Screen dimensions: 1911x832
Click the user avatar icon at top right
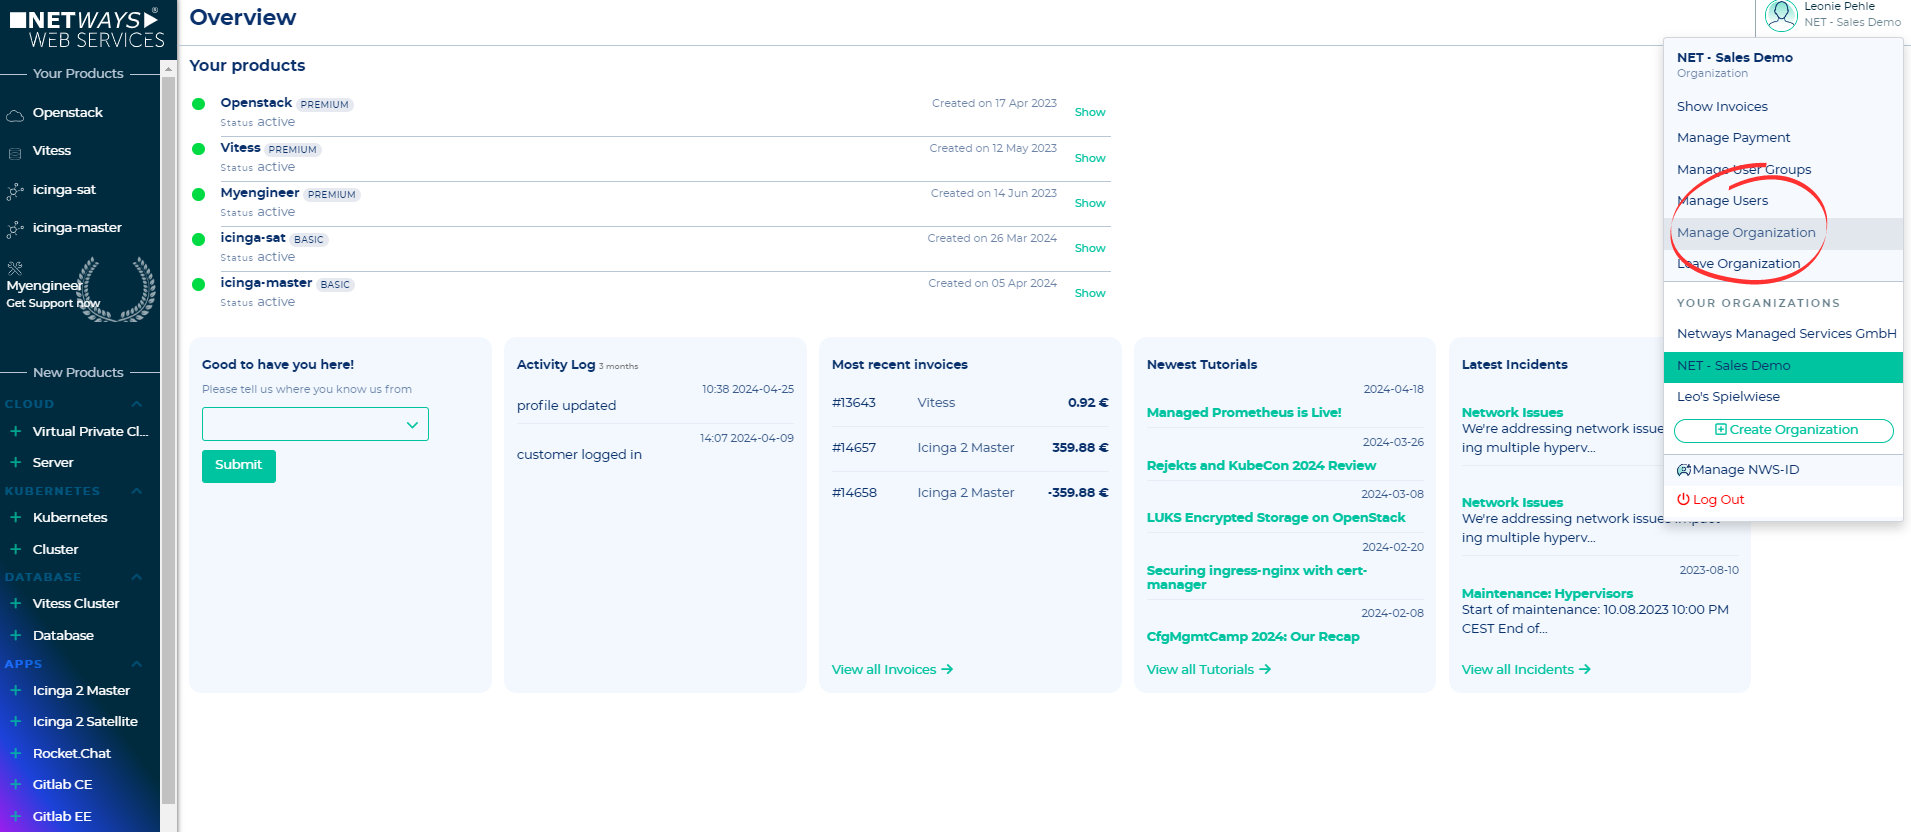click(1781, 15)
